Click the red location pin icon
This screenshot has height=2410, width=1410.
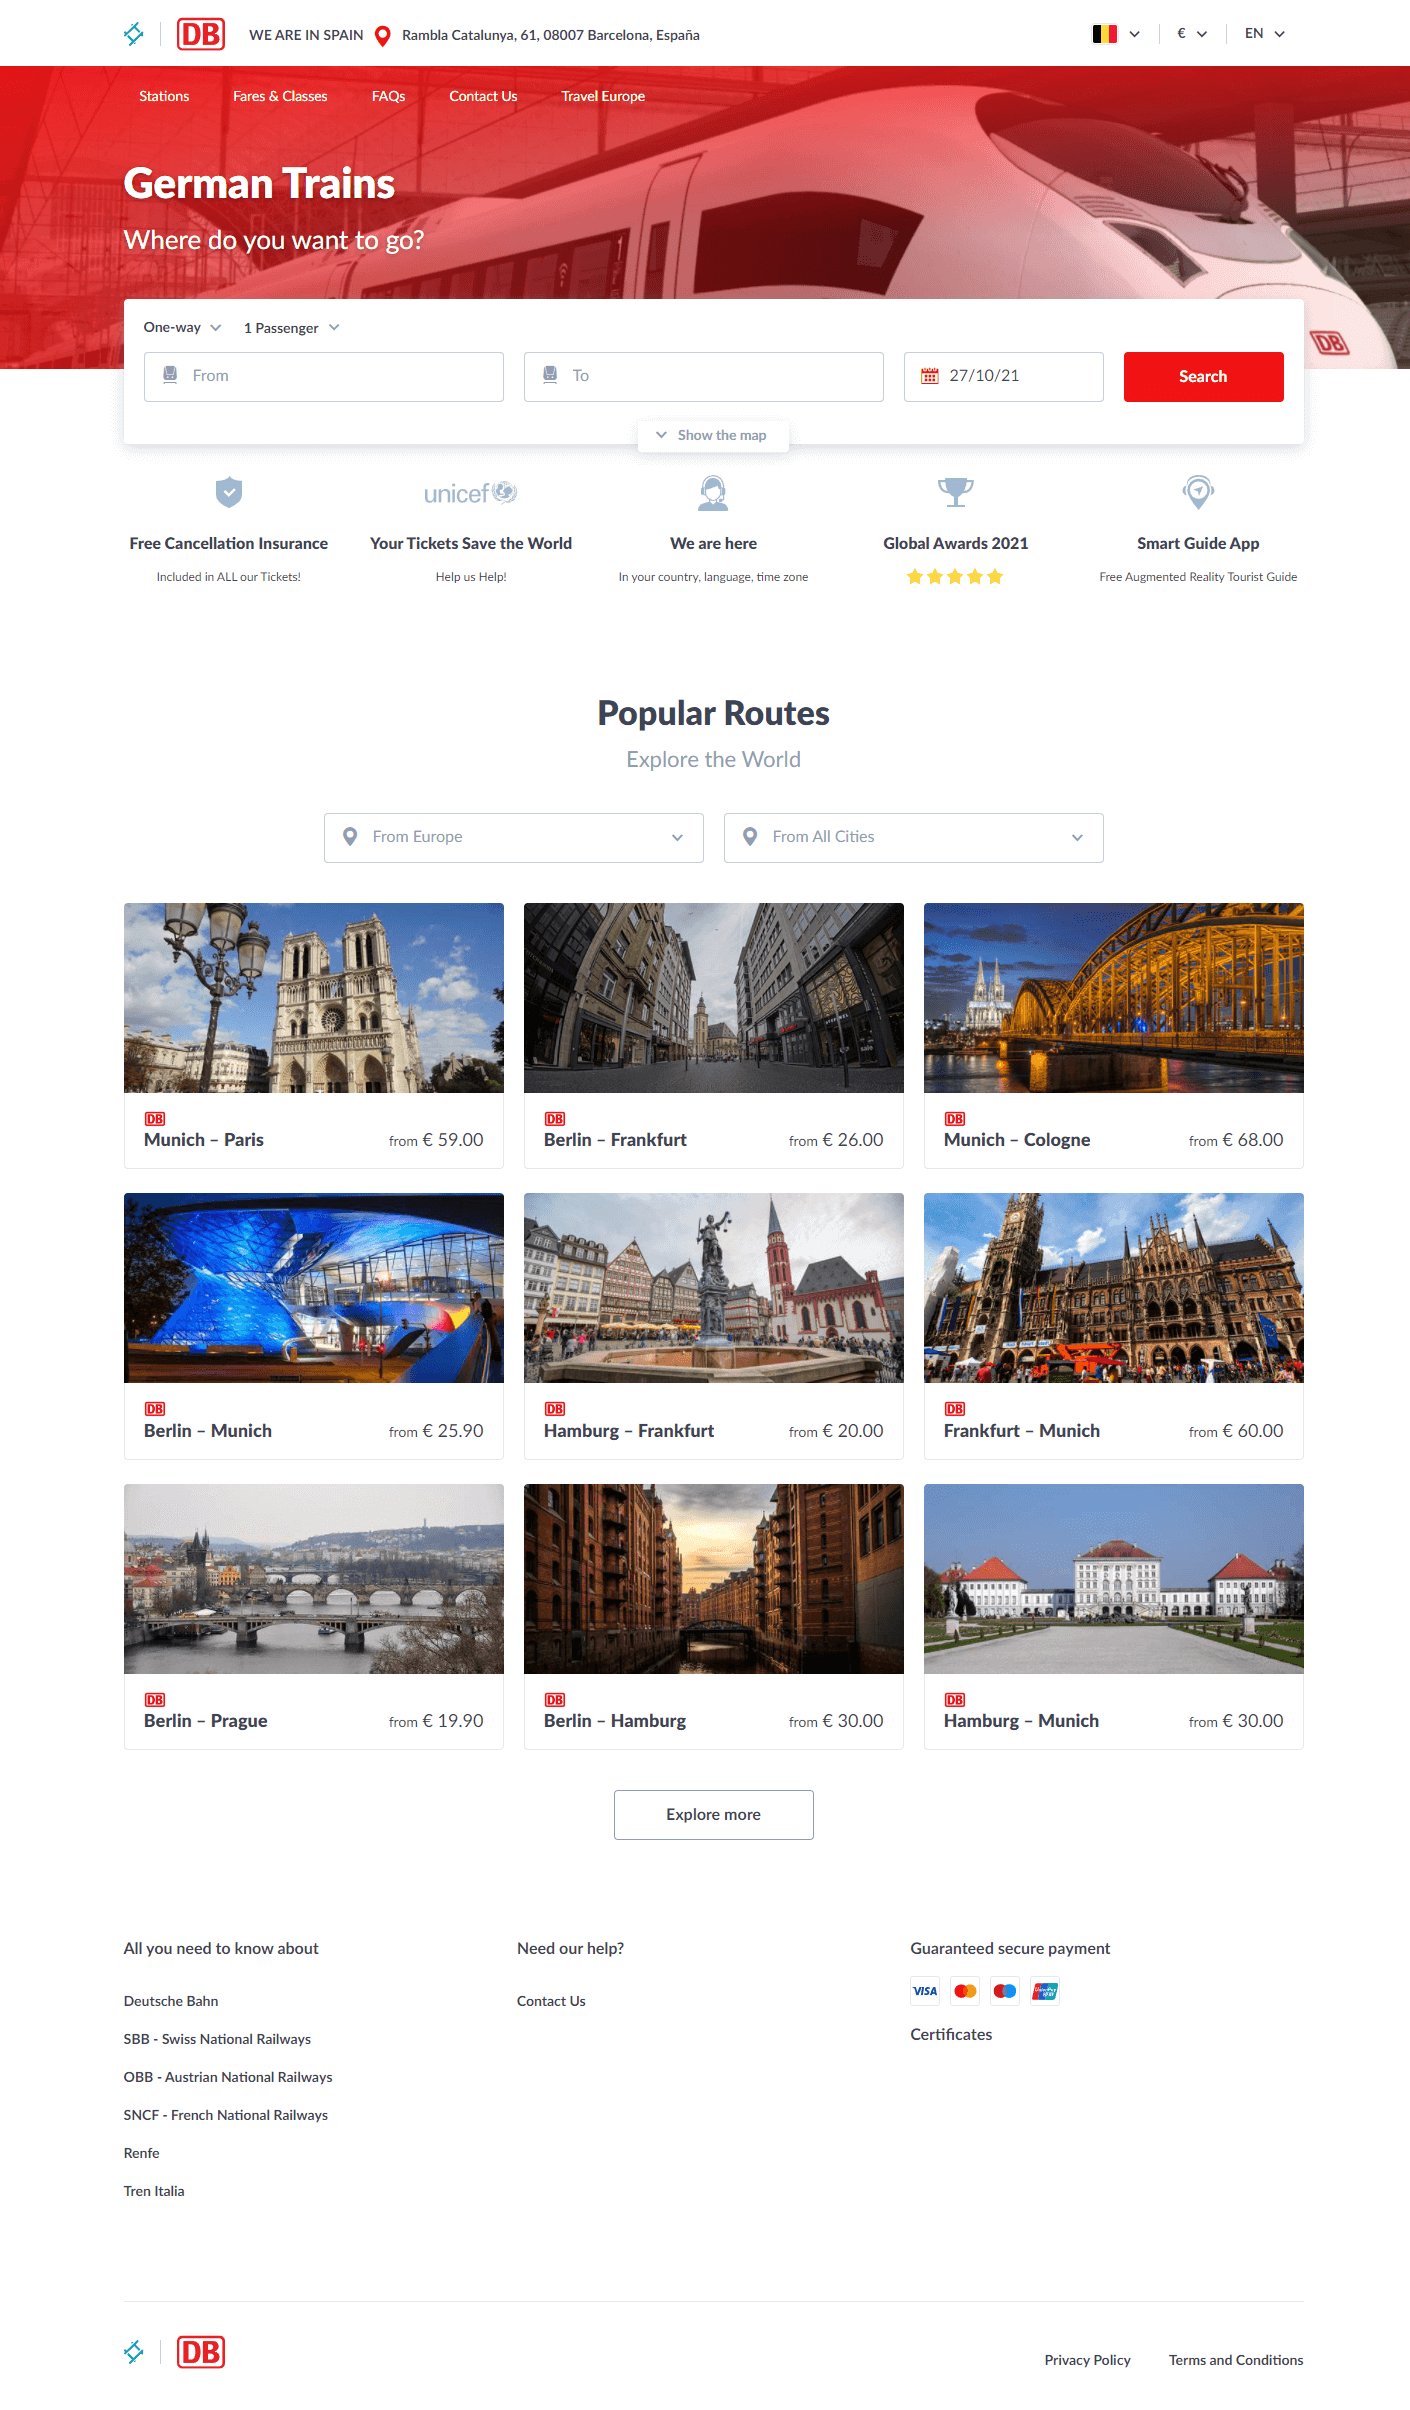[382, 36]
